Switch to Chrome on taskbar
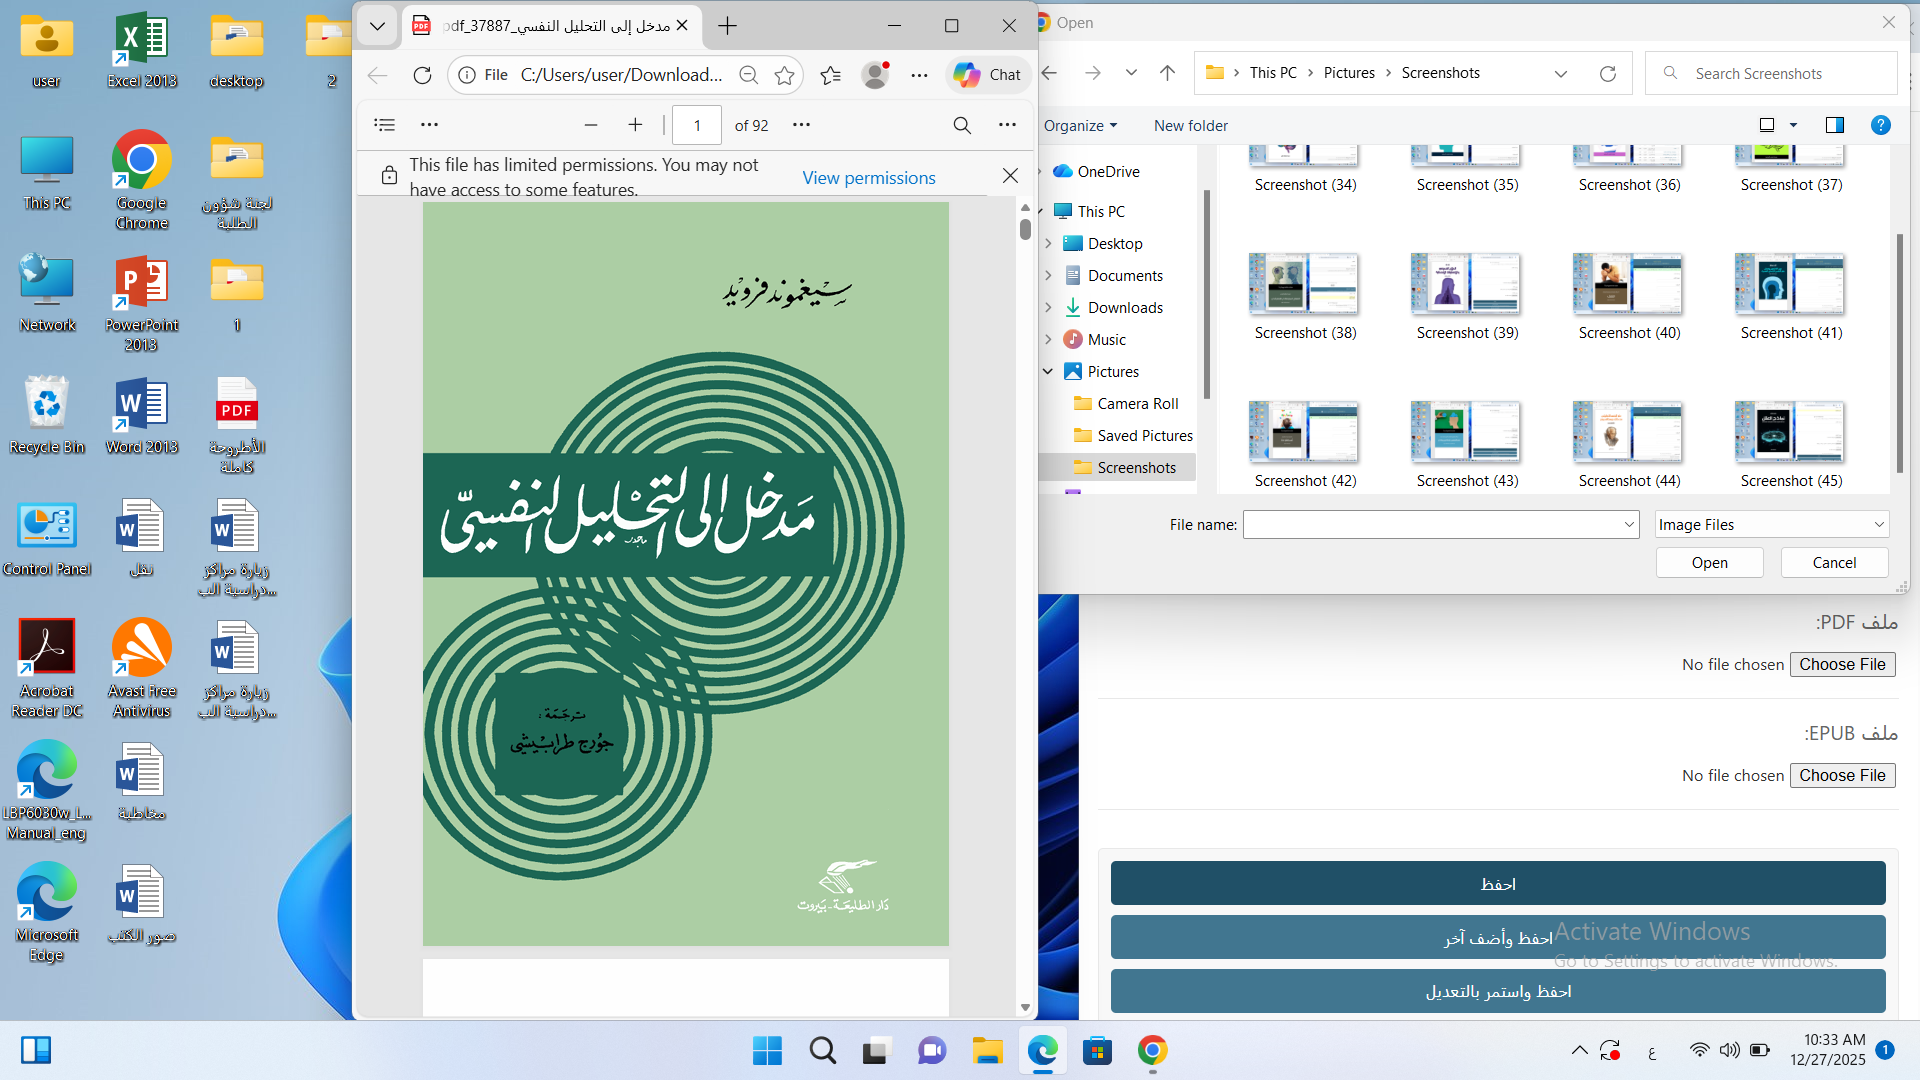The image size is (1920, 1080). pyautogui.click(x=1152, y=1051)
